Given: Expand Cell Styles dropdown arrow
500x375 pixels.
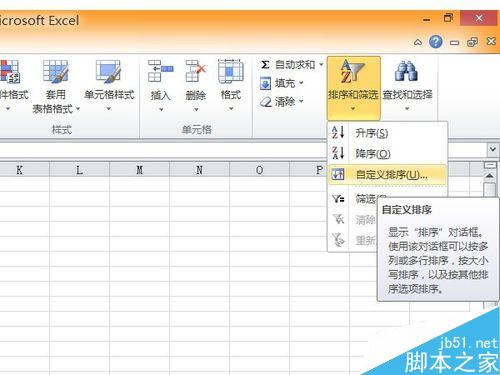Looking at the screenshot, I should point(109,109).
